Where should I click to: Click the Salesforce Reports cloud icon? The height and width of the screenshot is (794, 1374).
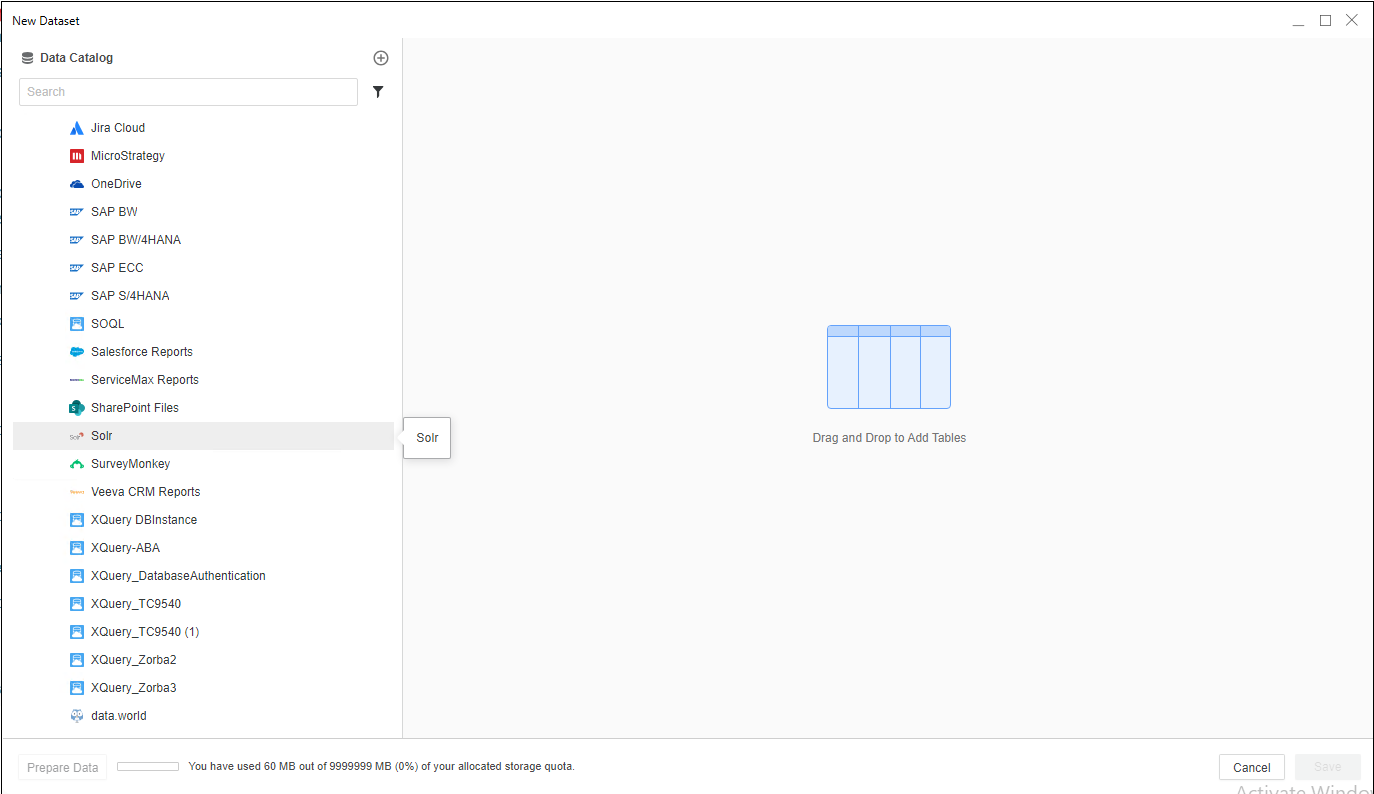[77, 352]
